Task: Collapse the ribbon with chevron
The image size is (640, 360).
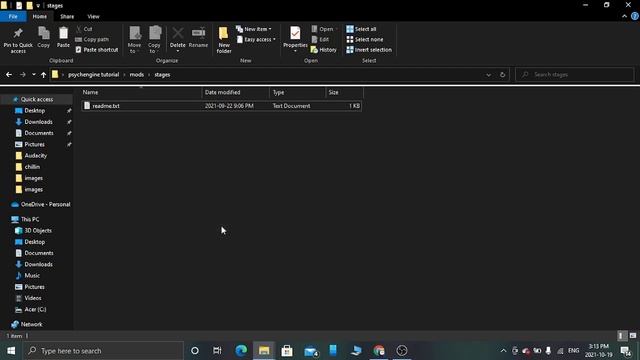Action: click(624, 16)
